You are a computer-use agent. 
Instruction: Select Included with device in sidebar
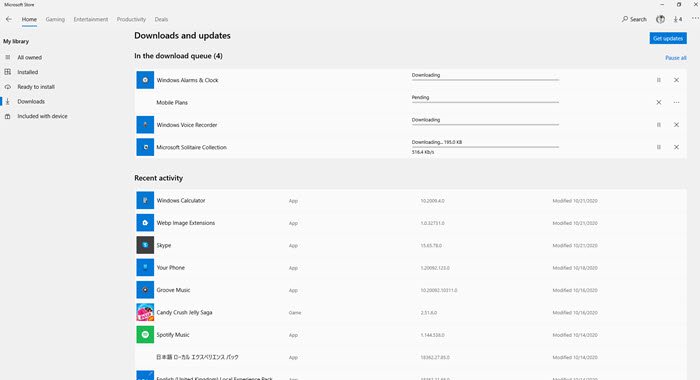[x=42, y=117]
